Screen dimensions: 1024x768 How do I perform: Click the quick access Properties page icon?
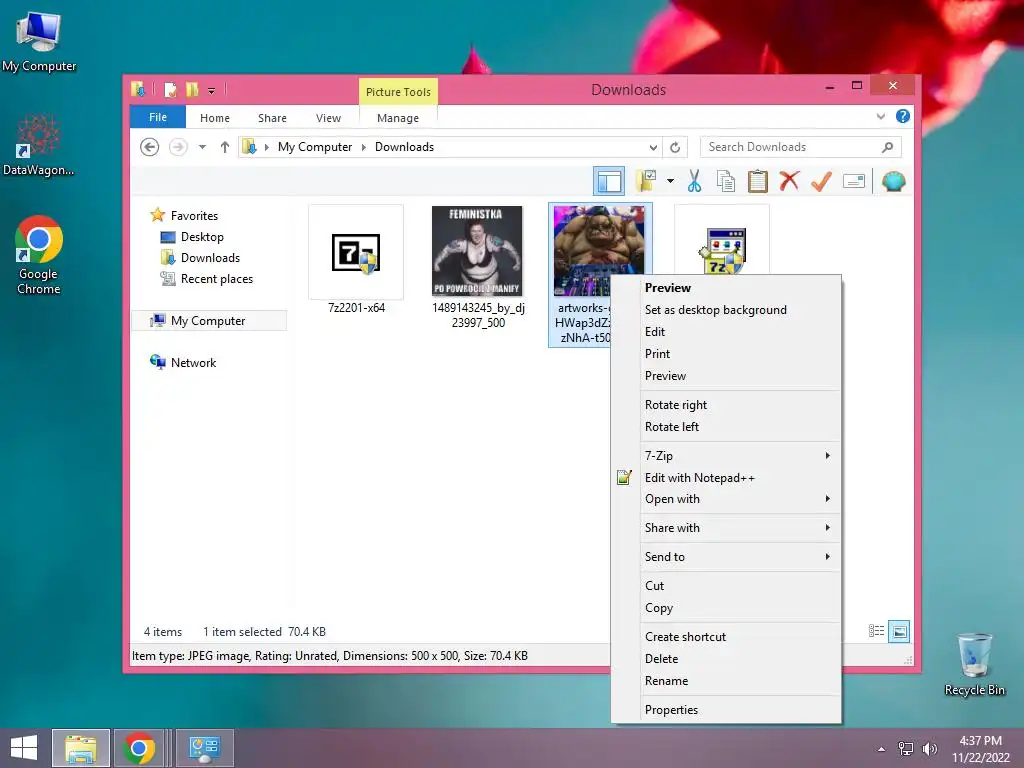[x=170, y=89]
